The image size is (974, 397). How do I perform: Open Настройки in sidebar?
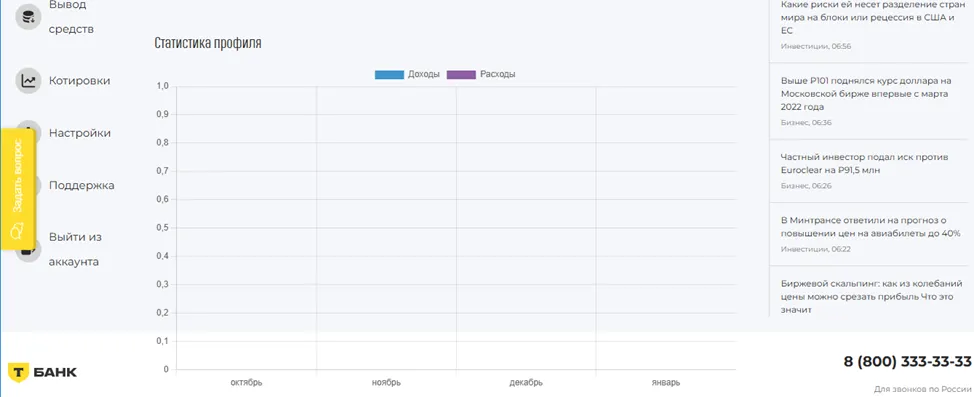(80, 133)
